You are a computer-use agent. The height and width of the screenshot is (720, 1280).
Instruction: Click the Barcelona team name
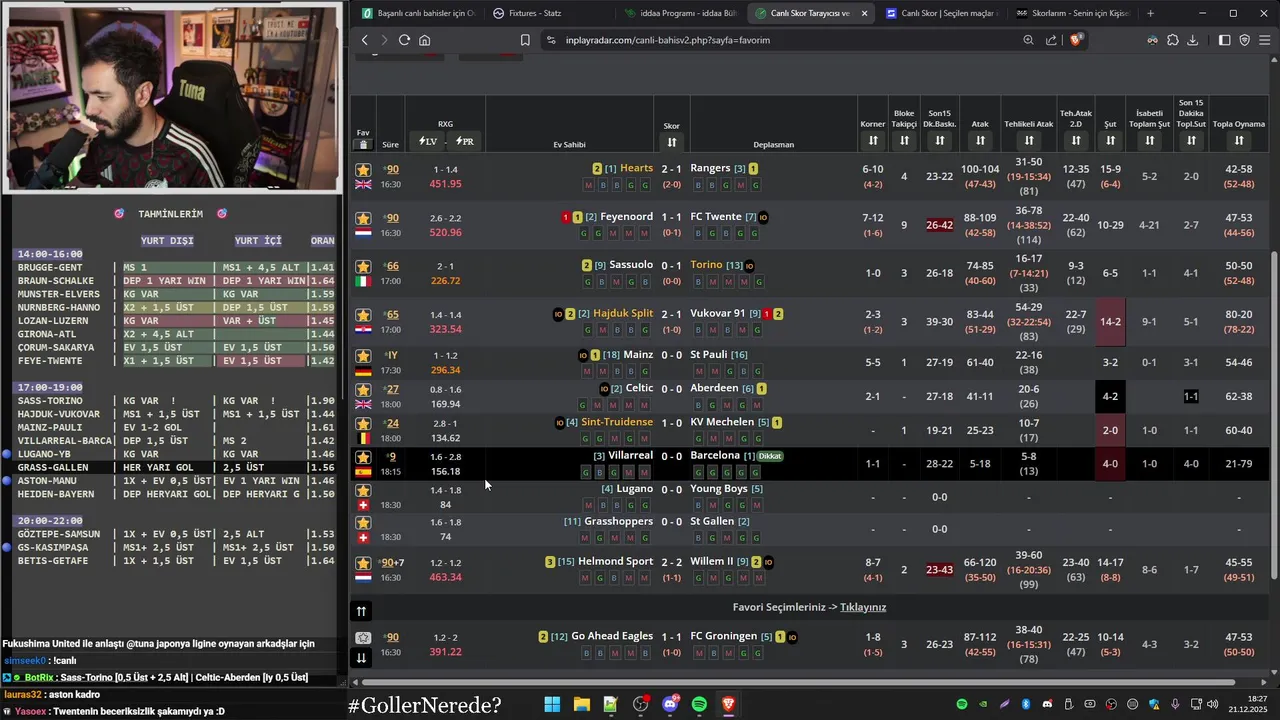pyautogui.click(x=715, y=455)
